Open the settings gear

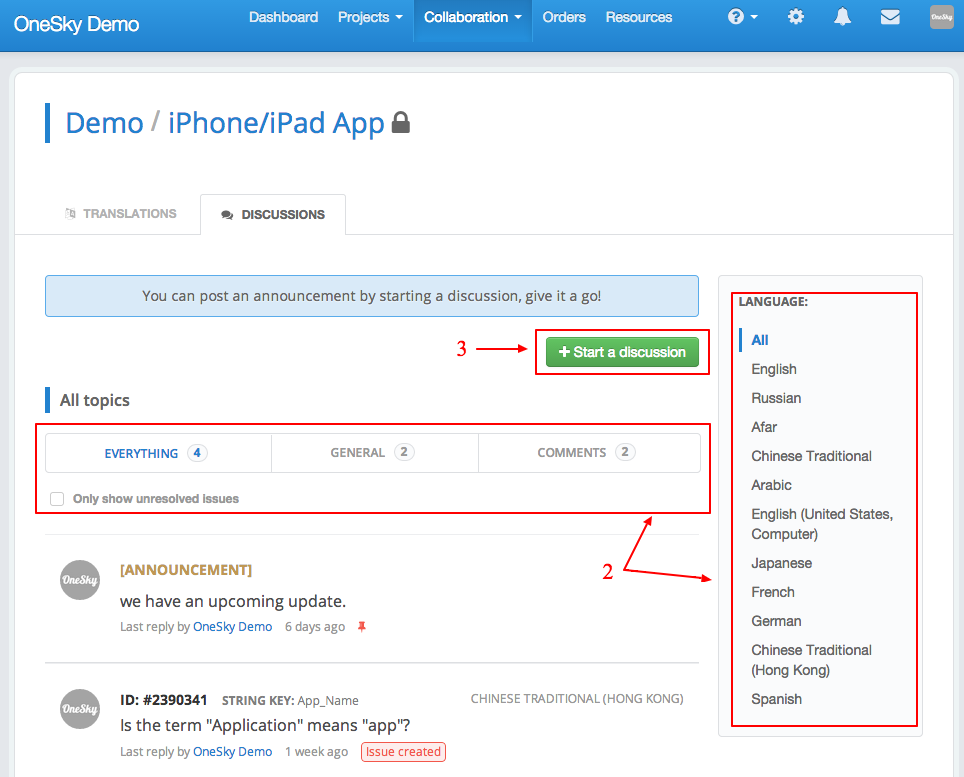pyautogui.click(x=796, y=17)
